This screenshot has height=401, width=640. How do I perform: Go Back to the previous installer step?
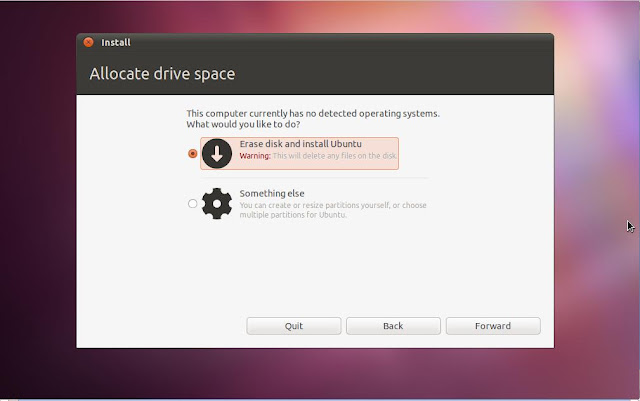(x=393, y=326)
